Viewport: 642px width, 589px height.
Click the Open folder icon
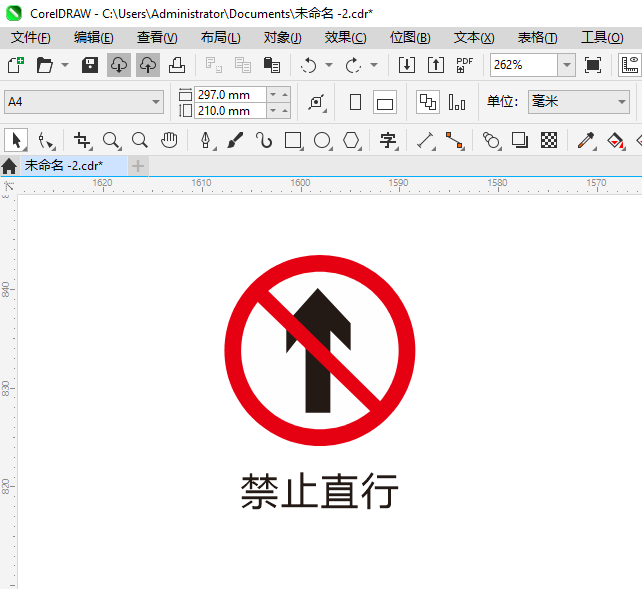coord(45,65)
